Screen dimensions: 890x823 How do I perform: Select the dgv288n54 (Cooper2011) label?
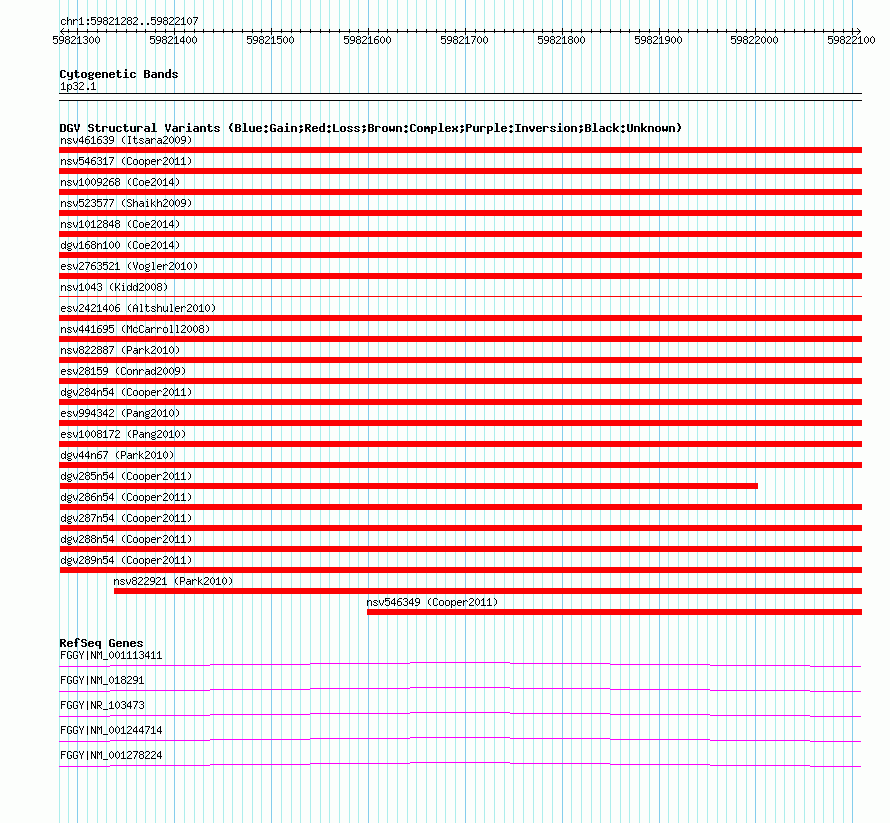pyautogui.click(x=126, y=539)
